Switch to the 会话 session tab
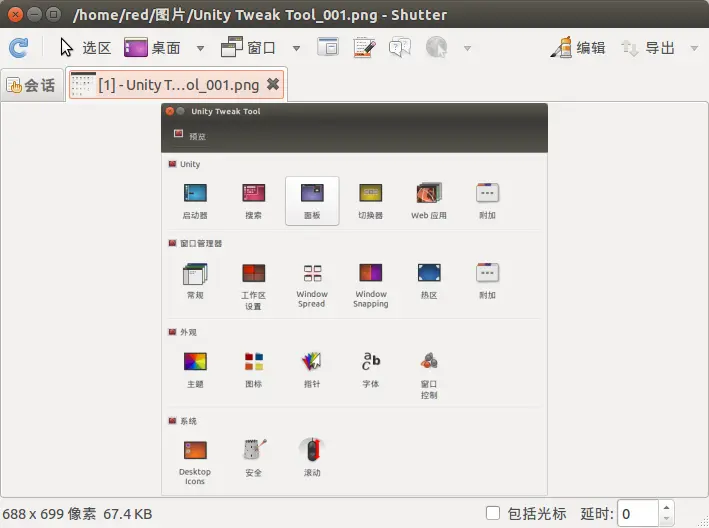The image size is (709, 528). point(31,85)
